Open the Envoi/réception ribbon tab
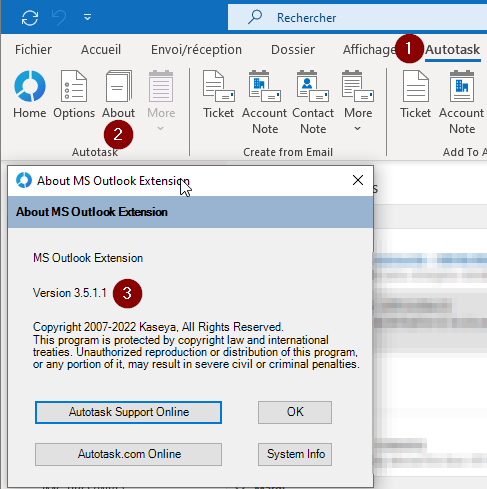487x489 pixels. tap(196, 50)
